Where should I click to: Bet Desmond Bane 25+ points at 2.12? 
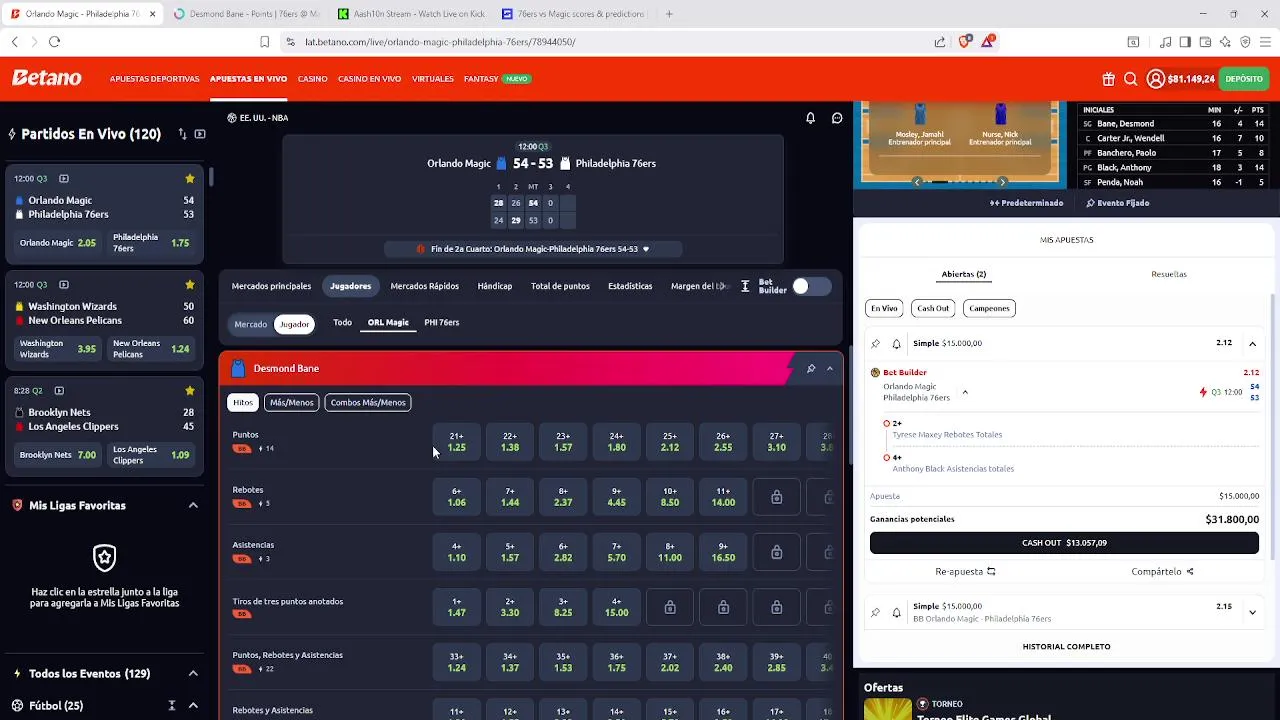pos(669,442)
